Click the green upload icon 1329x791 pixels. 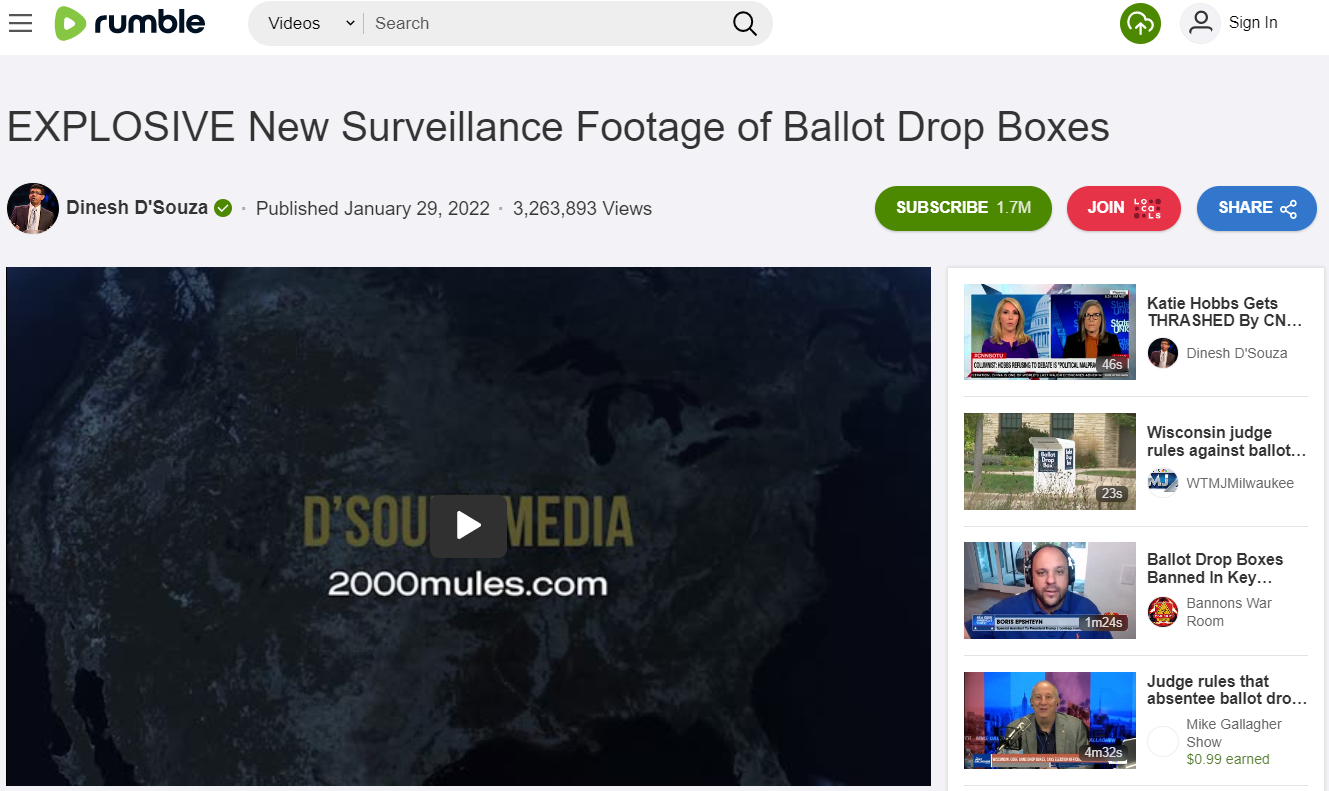tap(1140, 23)
